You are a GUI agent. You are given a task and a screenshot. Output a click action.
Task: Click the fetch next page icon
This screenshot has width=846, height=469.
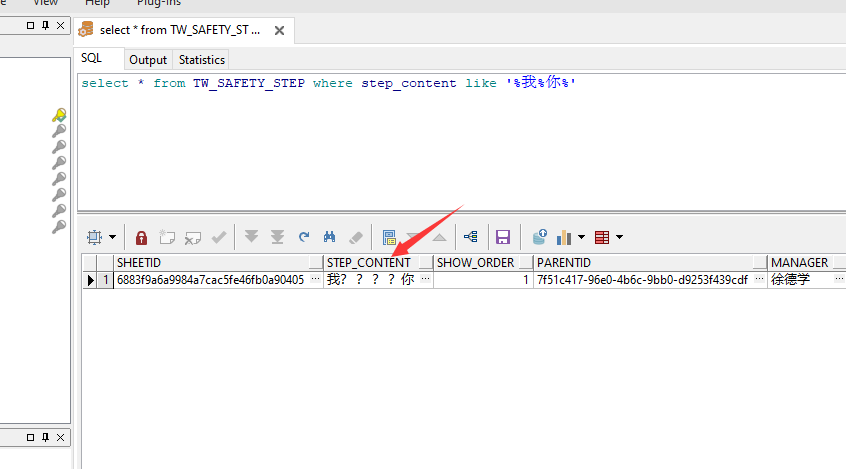pyautogui.click(x=251, y=237)
